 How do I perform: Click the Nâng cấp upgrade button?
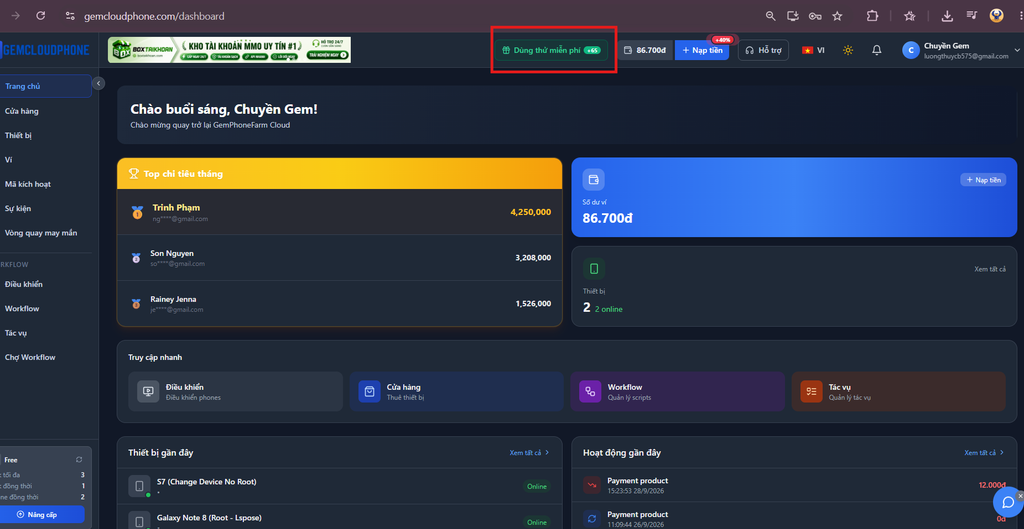click(x=42, y=515)
